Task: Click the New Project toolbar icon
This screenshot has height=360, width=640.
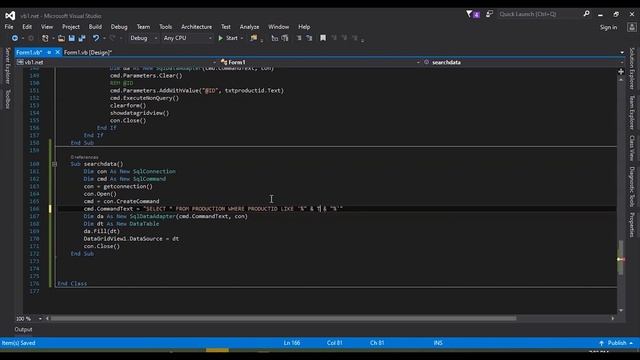Action: tap(45, 38)
